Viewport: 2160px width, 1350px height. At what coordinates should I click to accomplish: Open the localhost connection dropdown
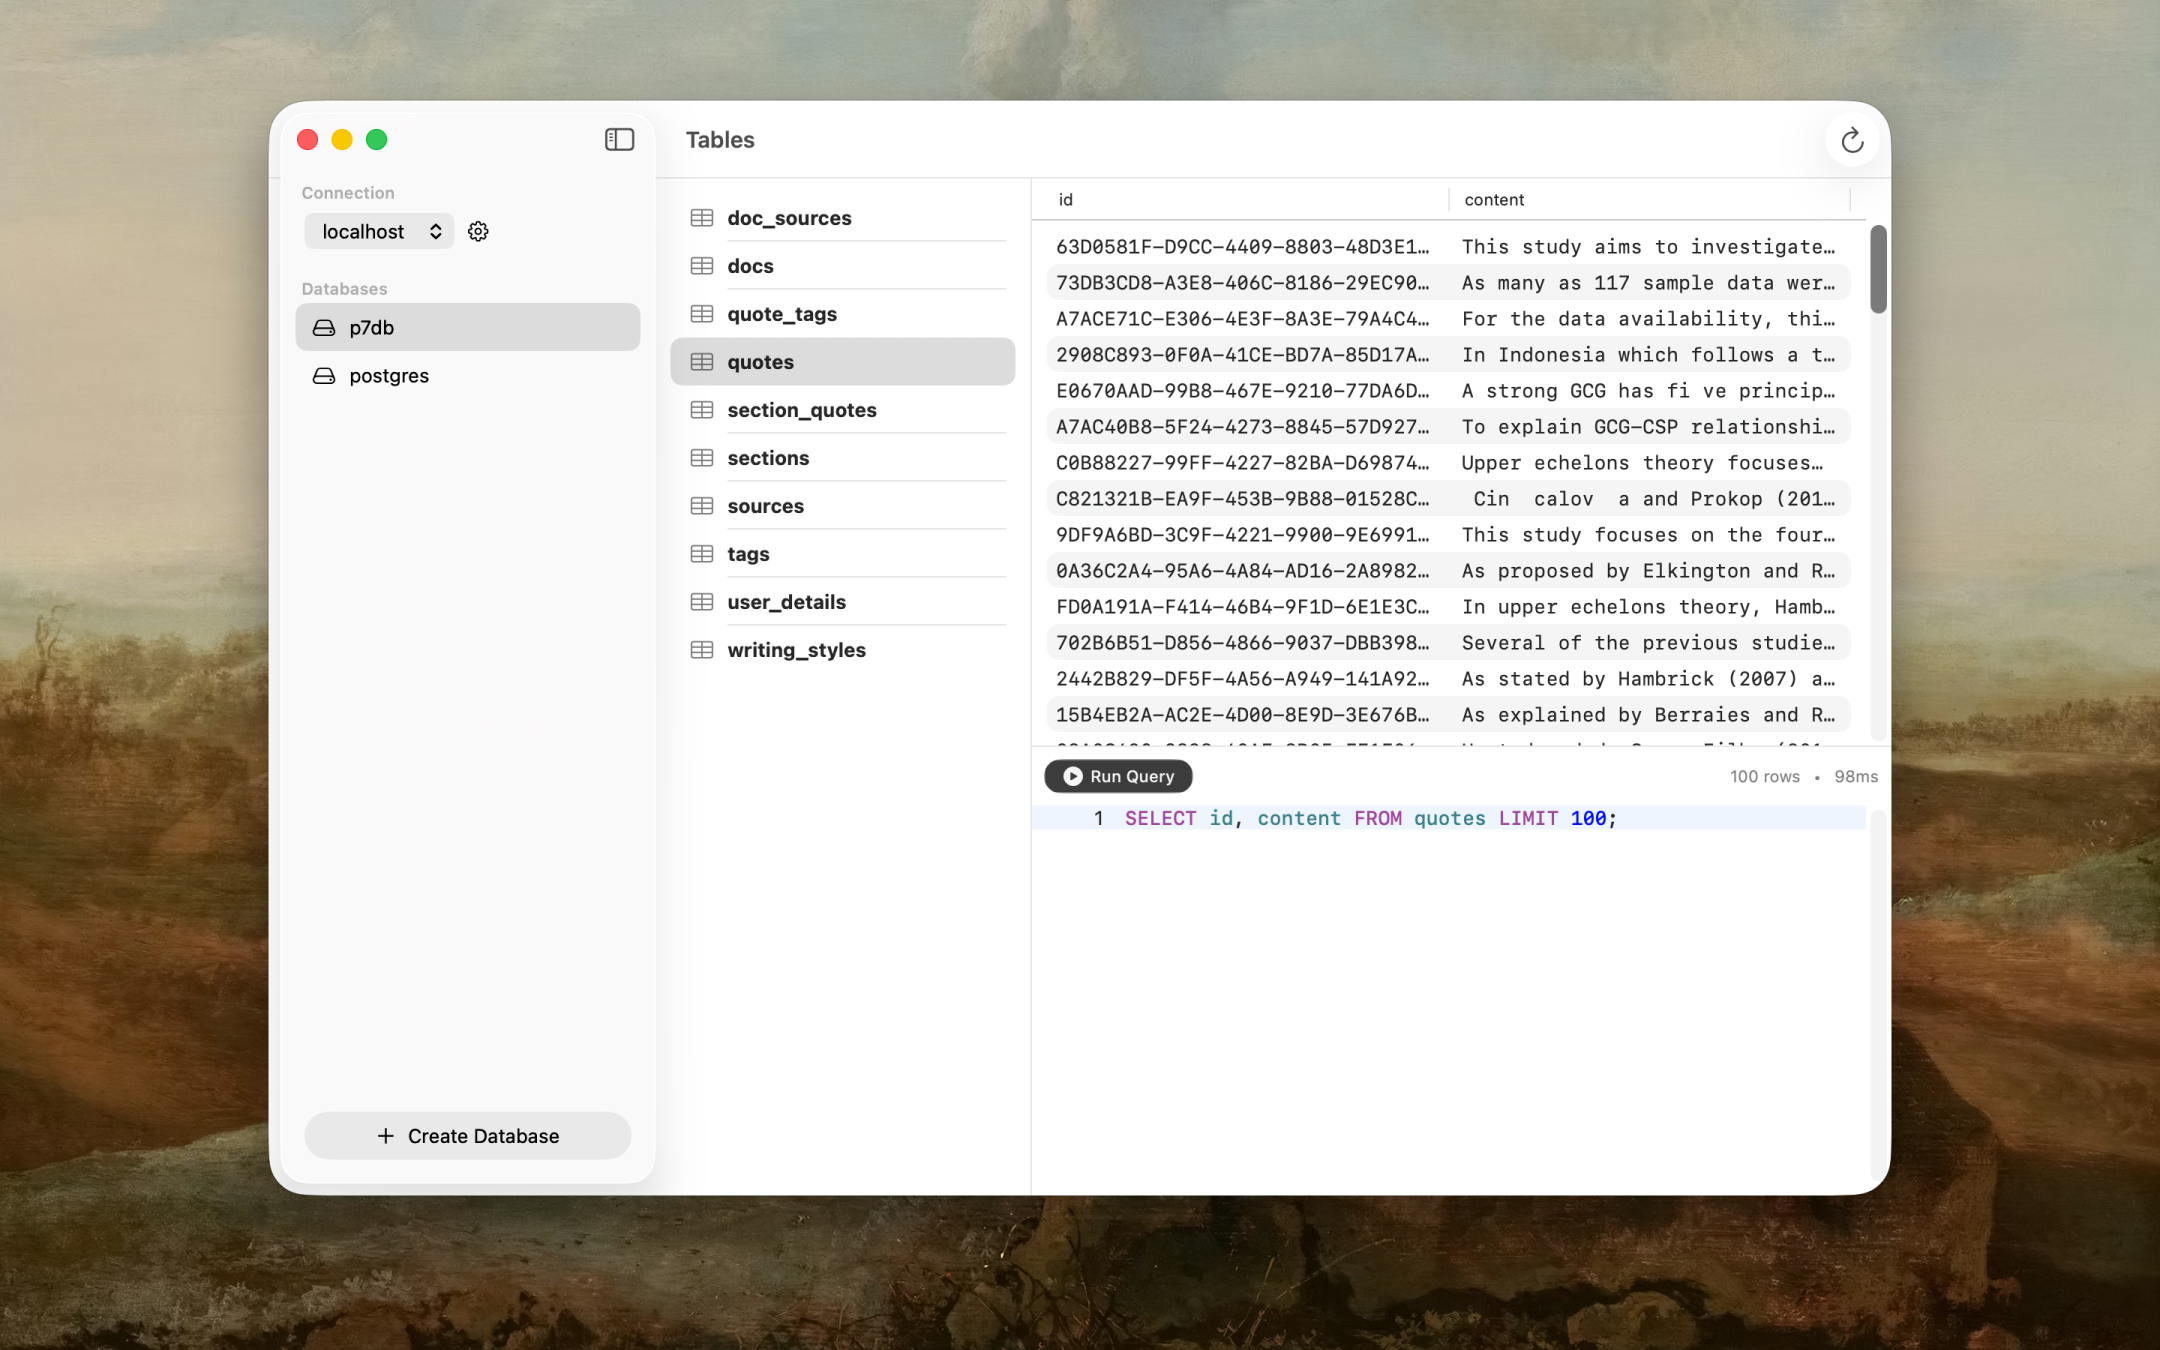(379, 231)
